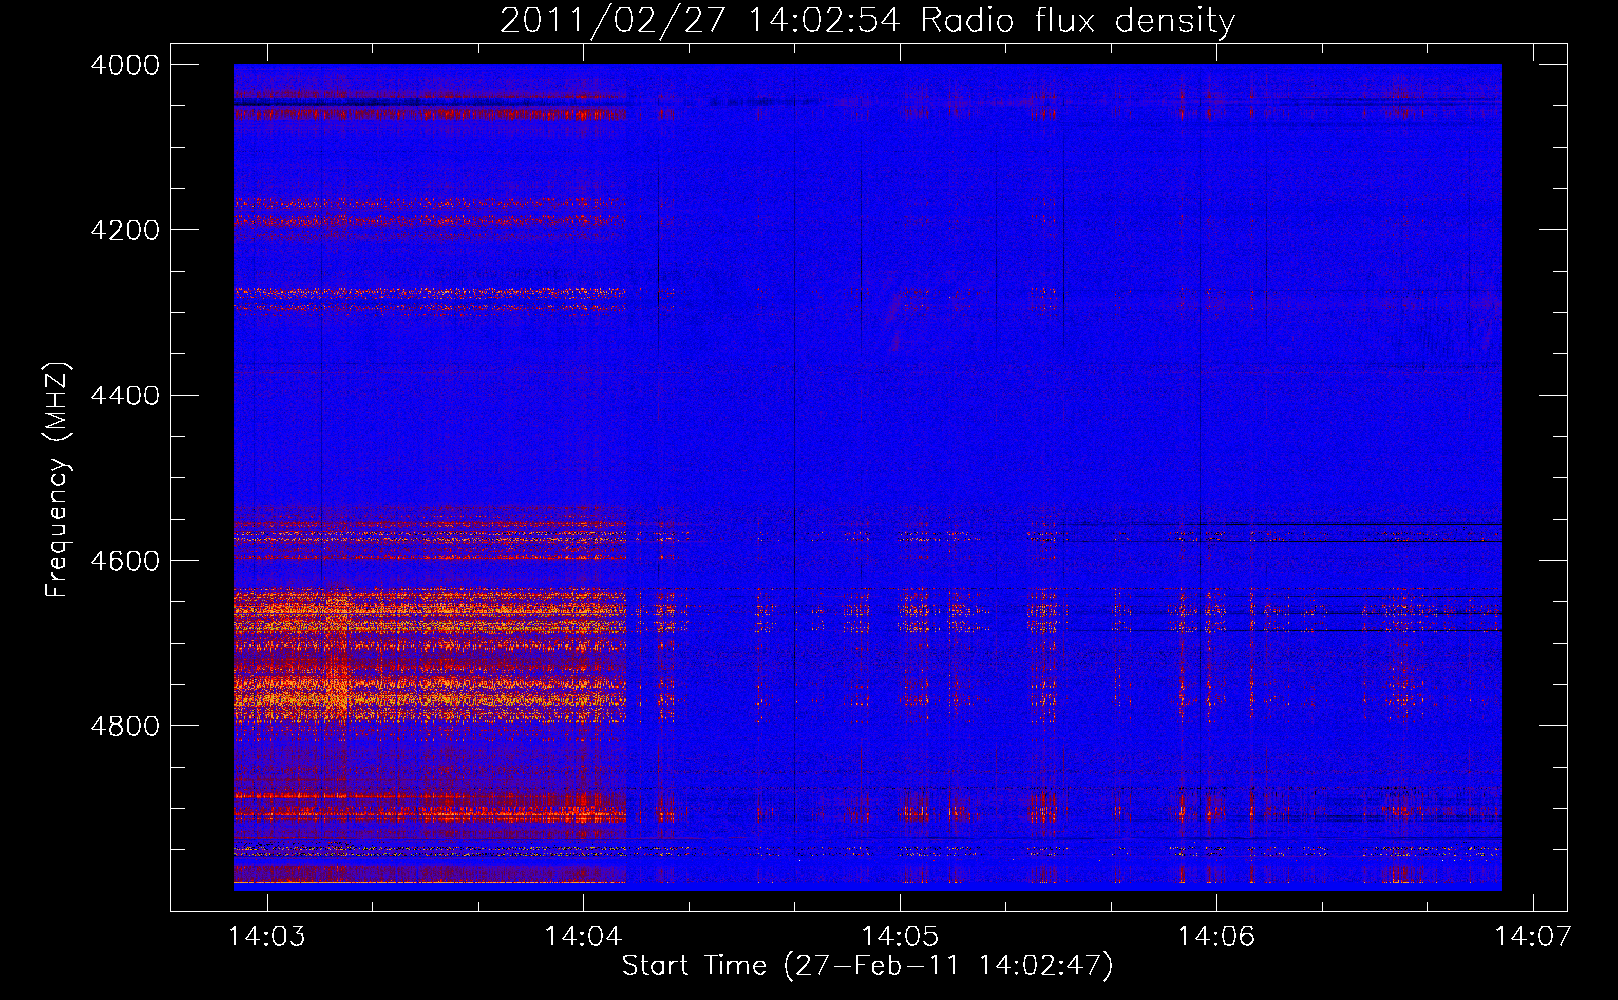Click the 4200 frequency tick label

tap(125, 230)
